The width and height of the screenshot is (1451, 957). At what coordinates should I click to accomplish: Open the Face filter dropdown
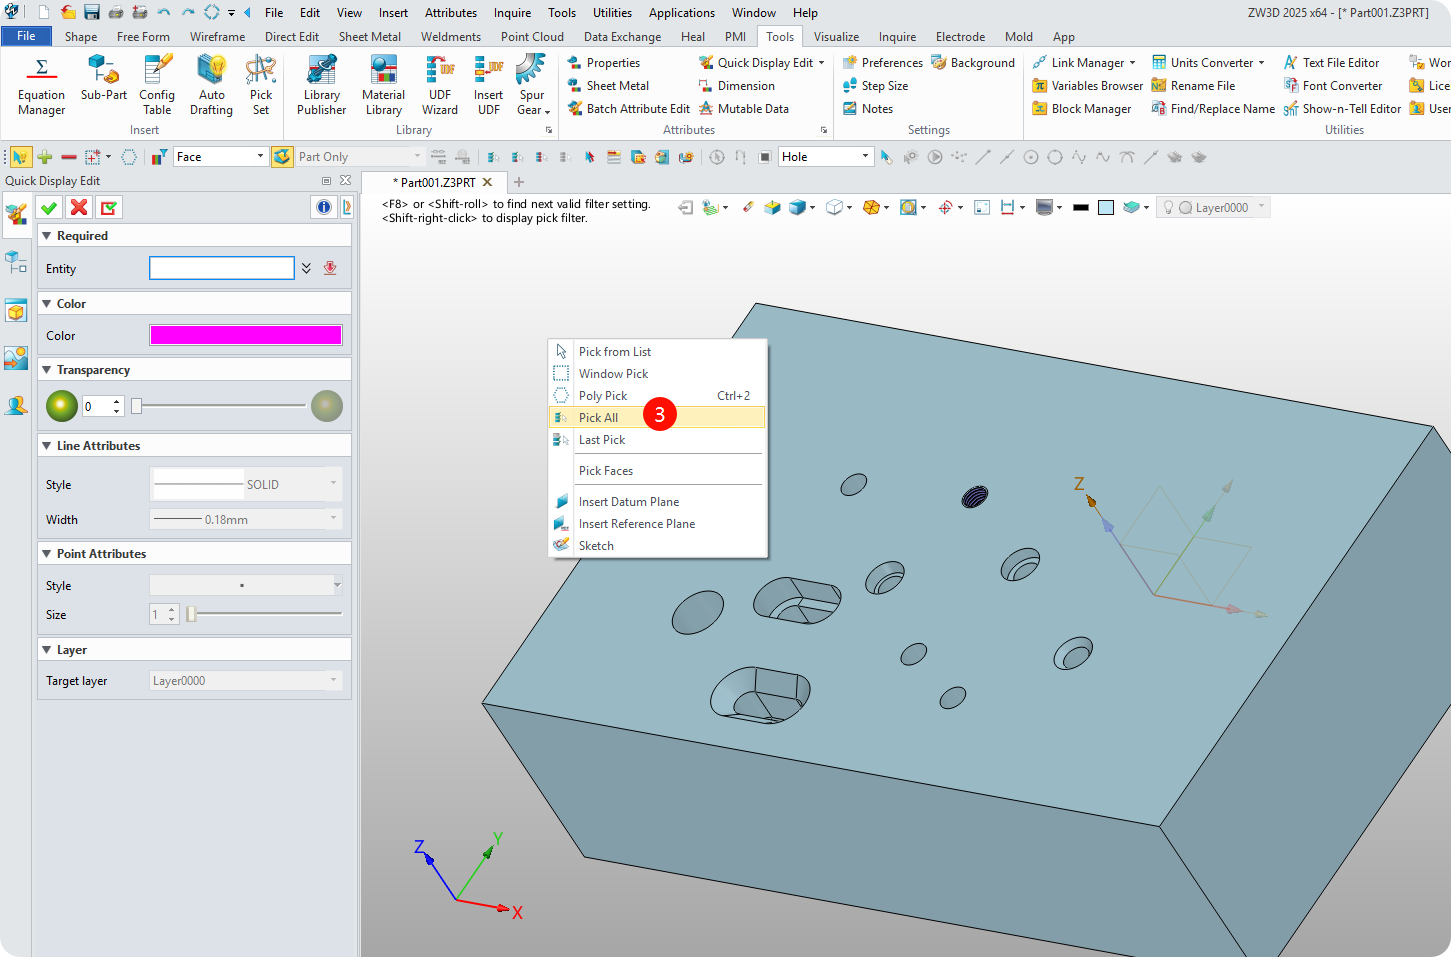coord(261,156)
